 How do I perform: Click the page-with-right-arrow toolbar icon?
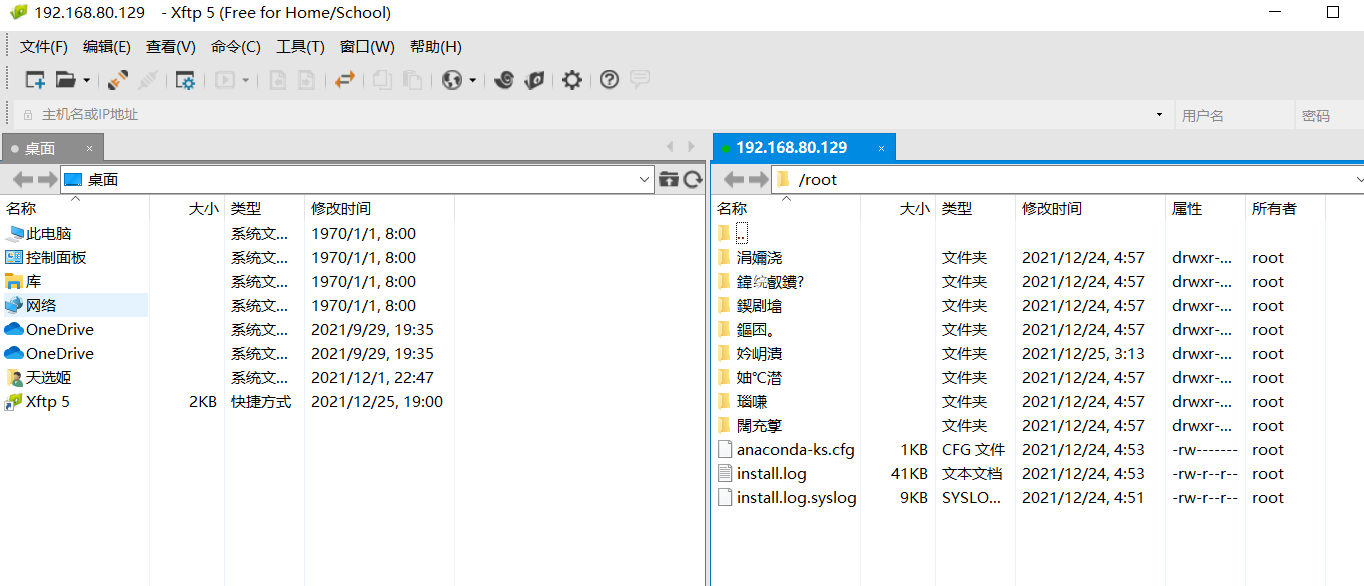(307, 80)
